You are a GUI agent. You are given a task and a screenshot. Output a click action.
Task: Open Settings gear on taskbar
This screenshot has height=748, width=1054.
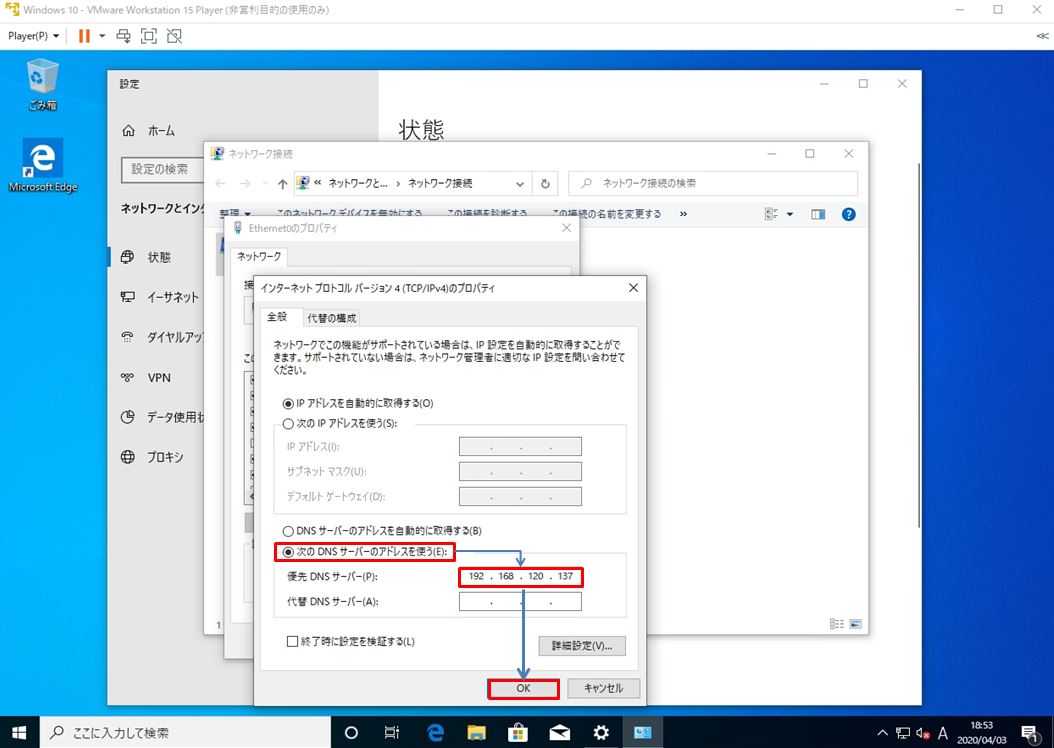tap(601, 733)
